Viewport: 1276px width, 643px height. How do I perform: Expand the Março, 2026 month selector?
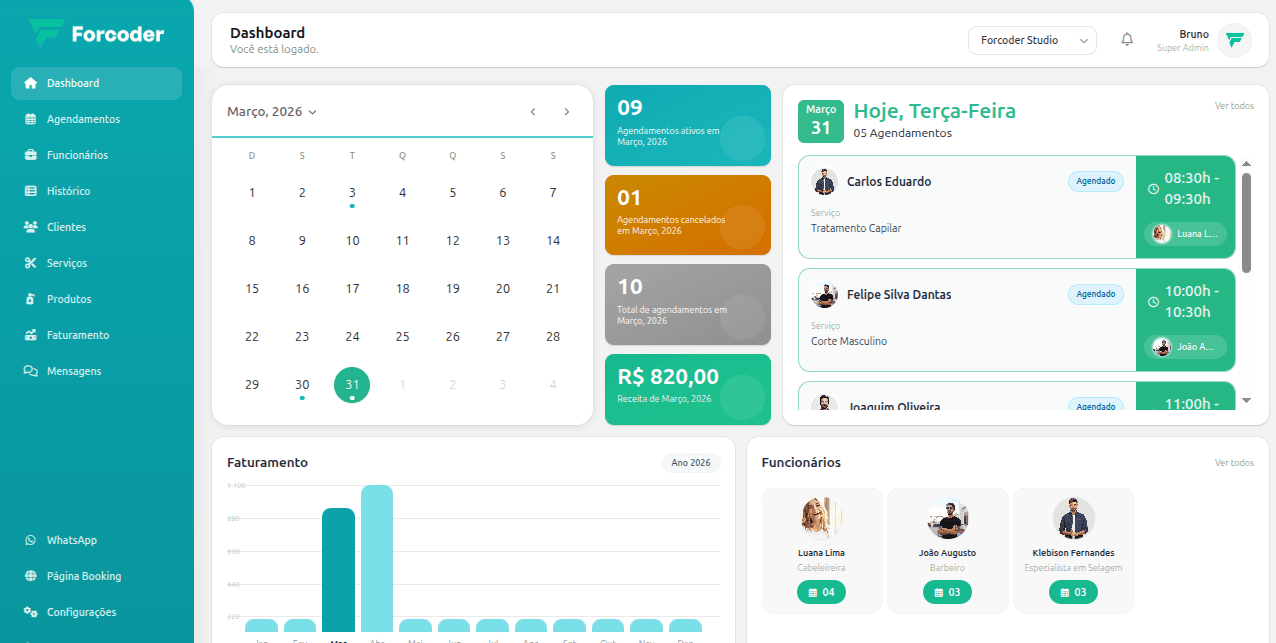[269, 112]
